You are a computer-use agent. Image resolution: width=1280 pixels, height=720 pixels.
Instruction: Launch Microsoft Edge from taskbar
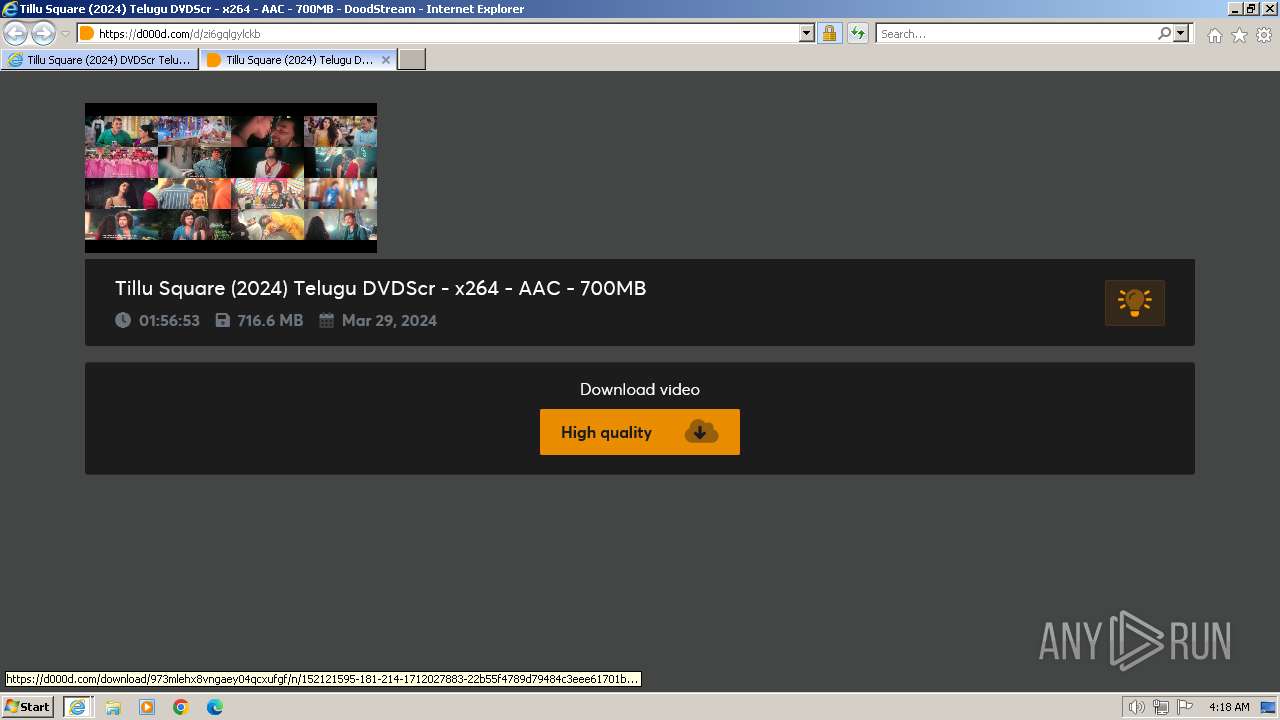pyautogui.click(x=215, y=707)
